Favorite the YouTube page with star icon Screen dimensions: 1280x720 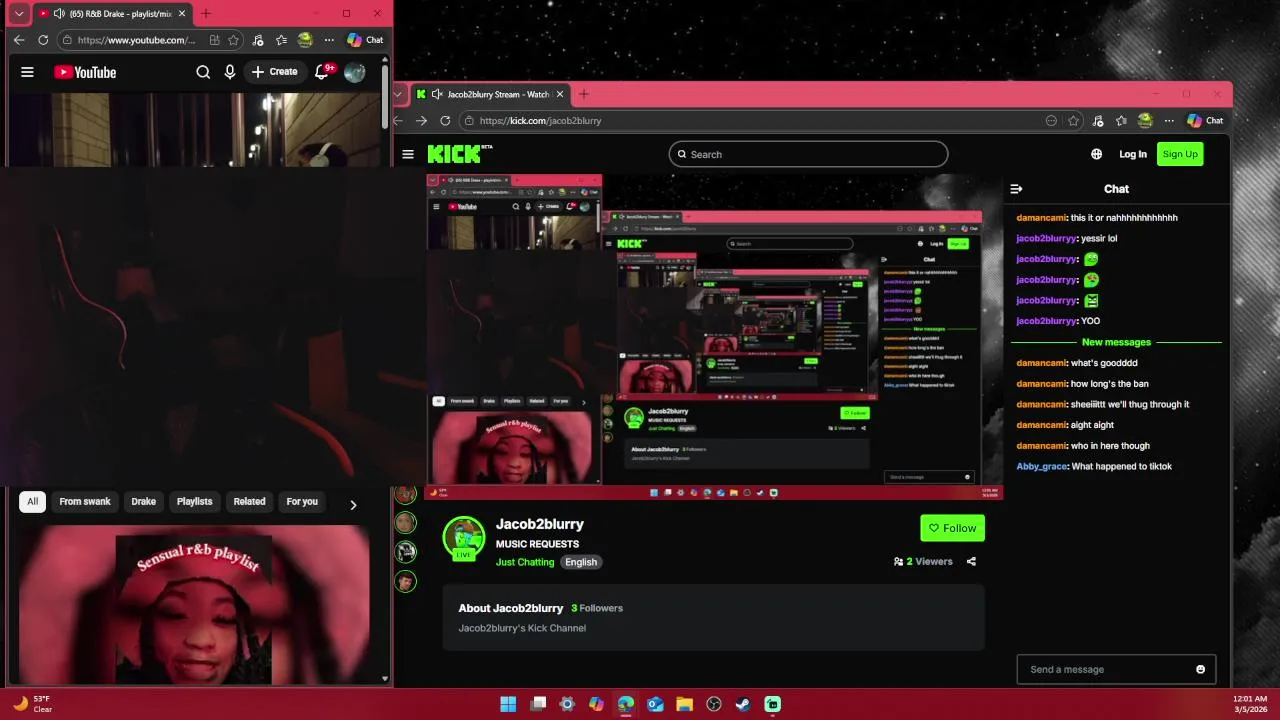tap(233, 40)
